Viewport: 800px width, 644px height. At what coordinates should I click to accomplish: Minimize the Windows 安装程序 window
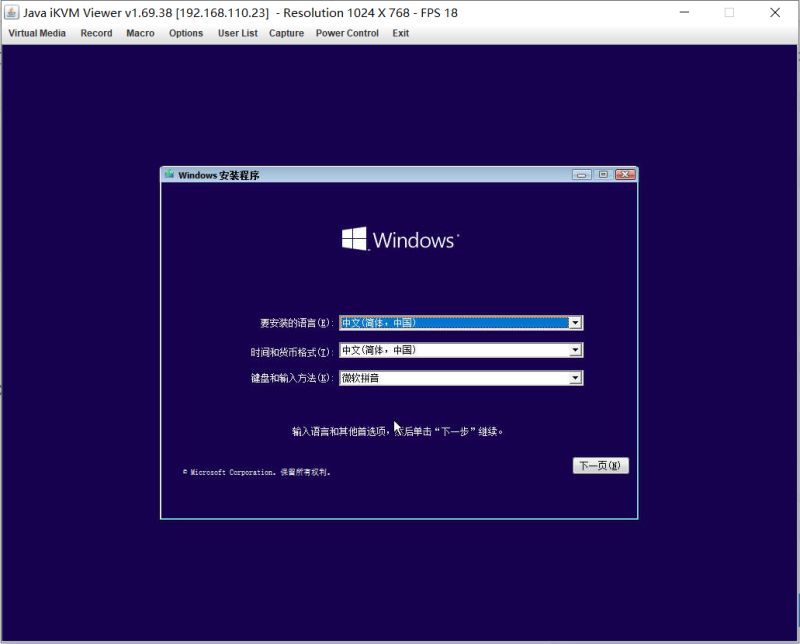581,174
